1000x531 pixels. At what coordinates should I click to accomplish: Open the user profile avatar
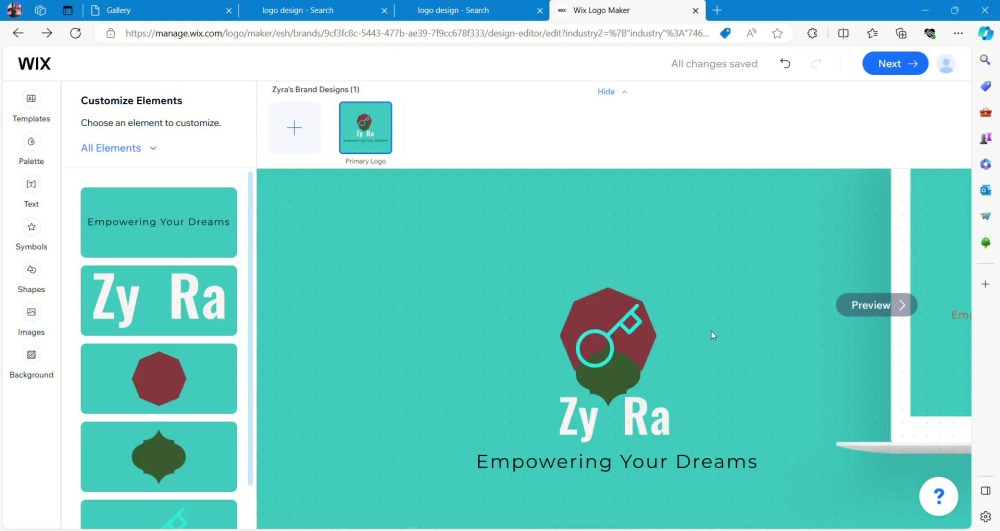(946, 64)
